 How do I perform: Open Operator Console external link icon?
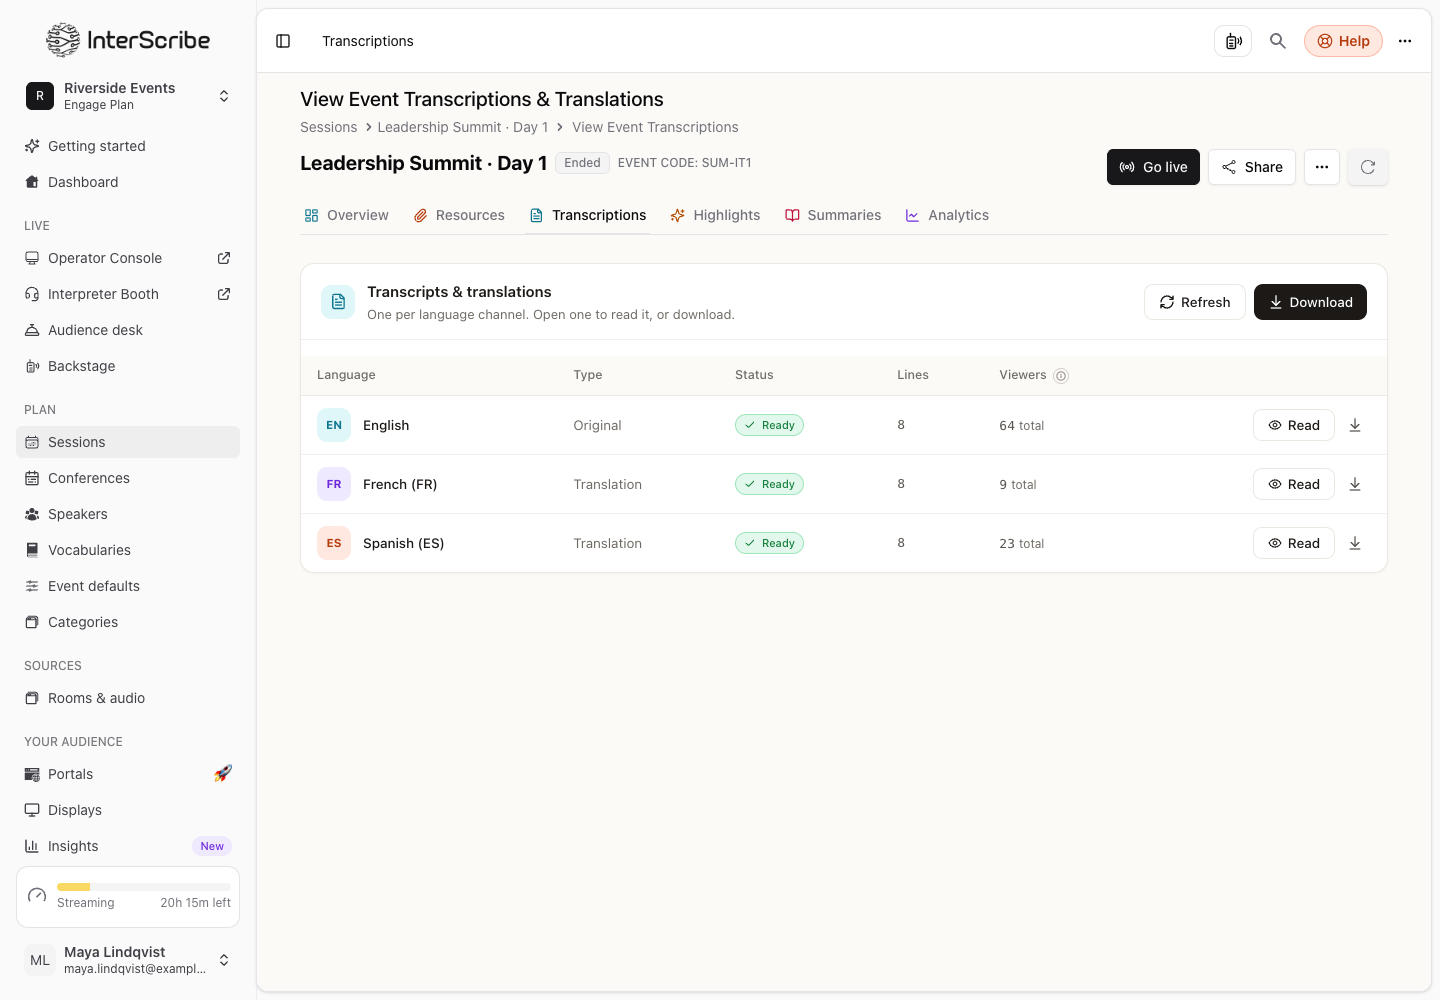(x=224, y=258)
